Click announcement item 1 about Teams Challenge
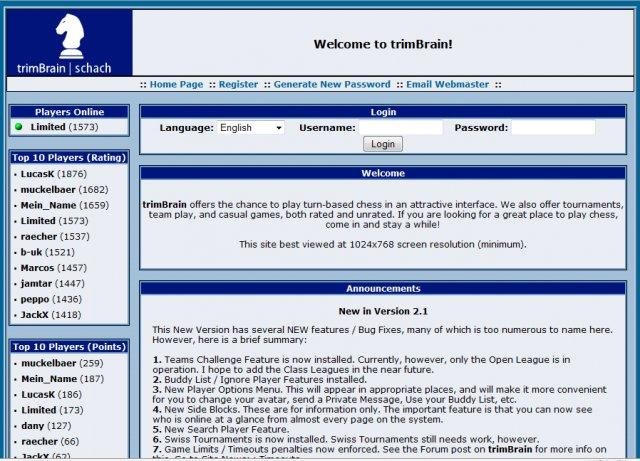The height and width of the screenshot is (461, 640). (362, 365)
